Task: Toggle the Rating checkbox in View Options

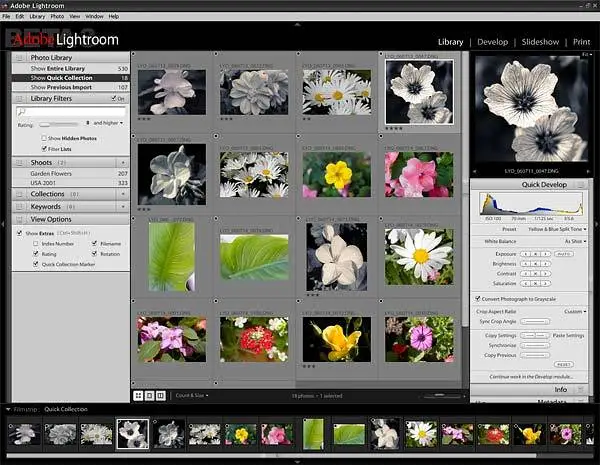Action: click(36, 254)
